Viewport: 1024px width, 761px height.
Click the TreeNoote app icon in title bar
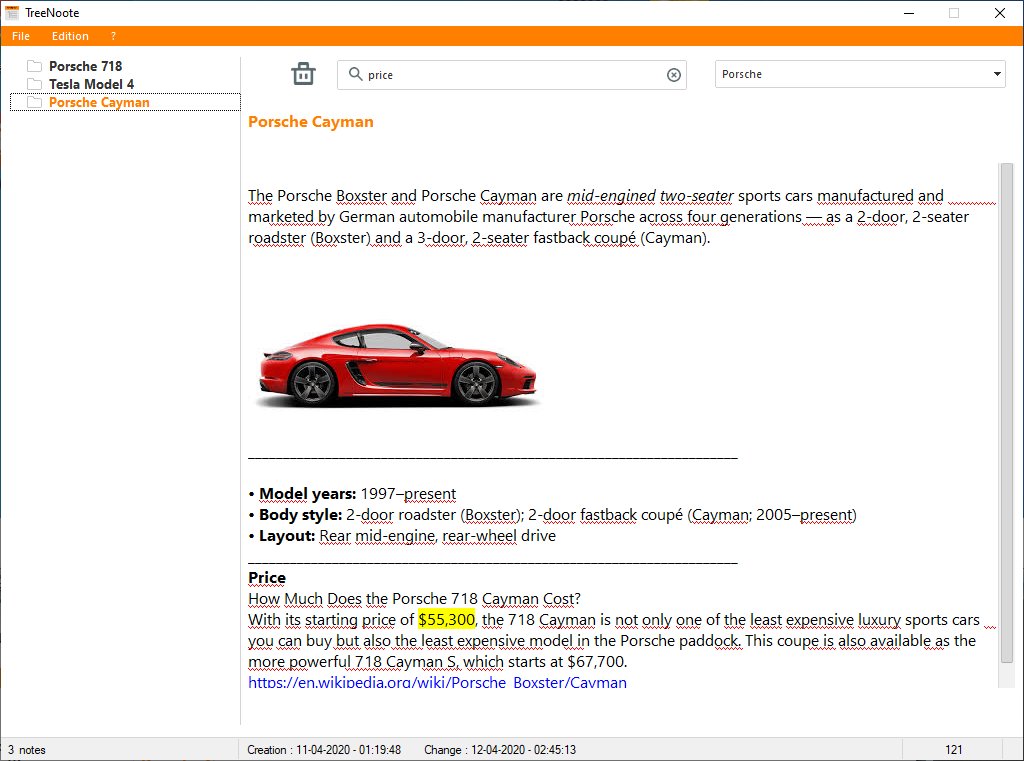12,12
